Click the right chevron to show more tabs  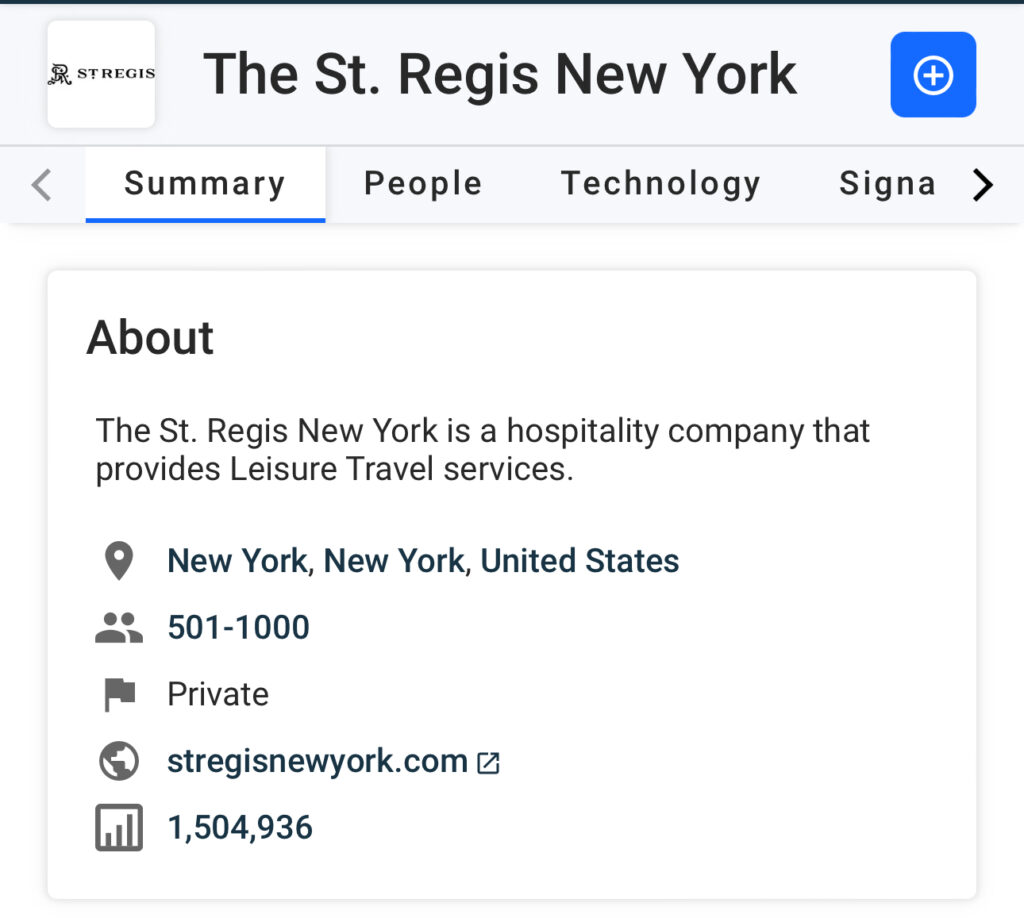(x=983, y=185)
